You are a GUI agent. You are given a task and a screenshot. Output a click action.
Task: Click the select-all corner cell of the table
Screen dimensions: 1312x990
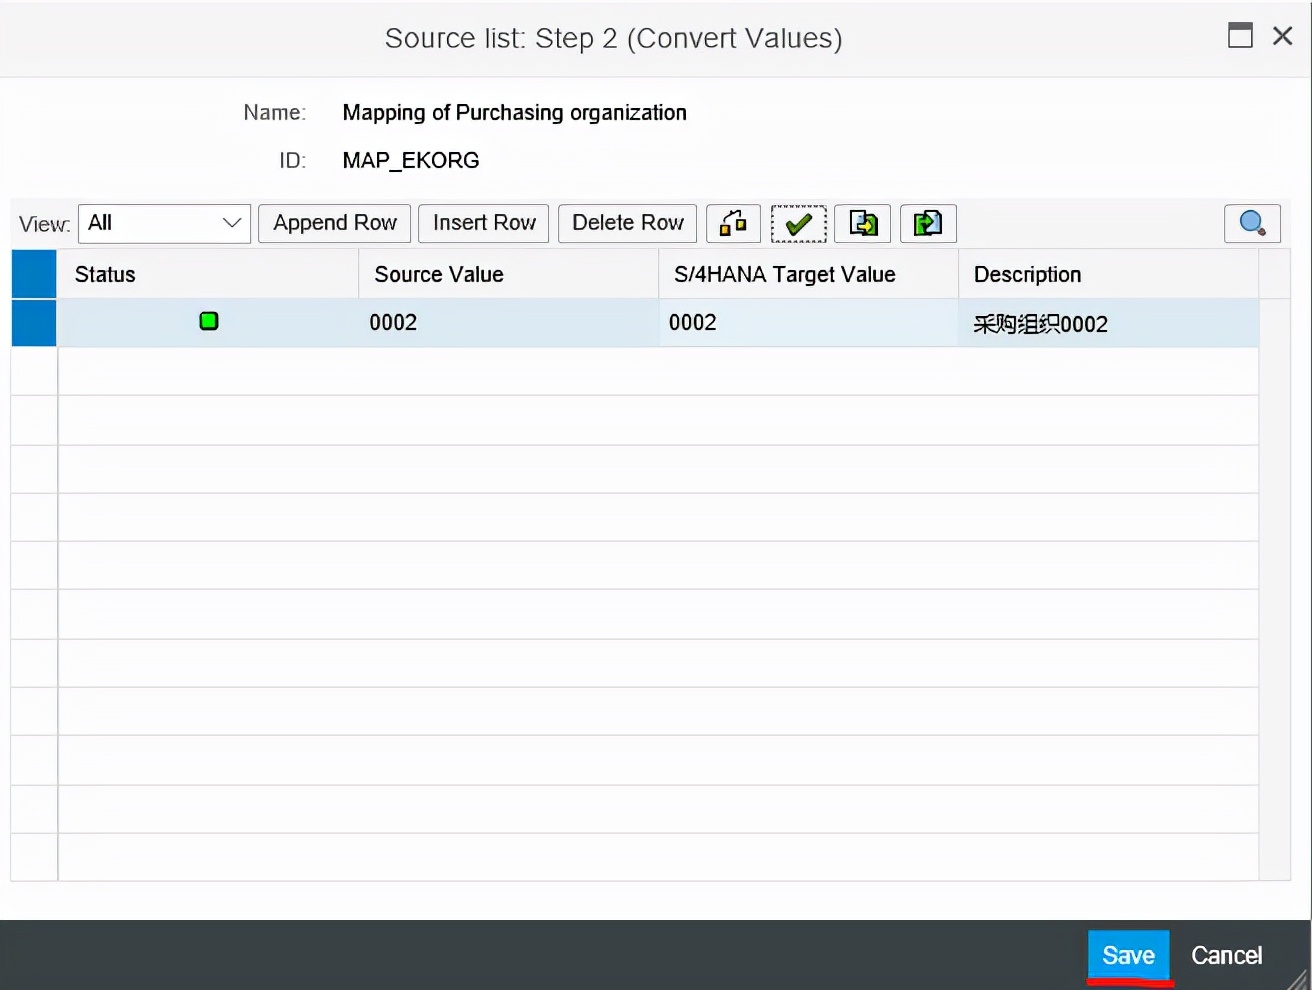tap(34, 274)
